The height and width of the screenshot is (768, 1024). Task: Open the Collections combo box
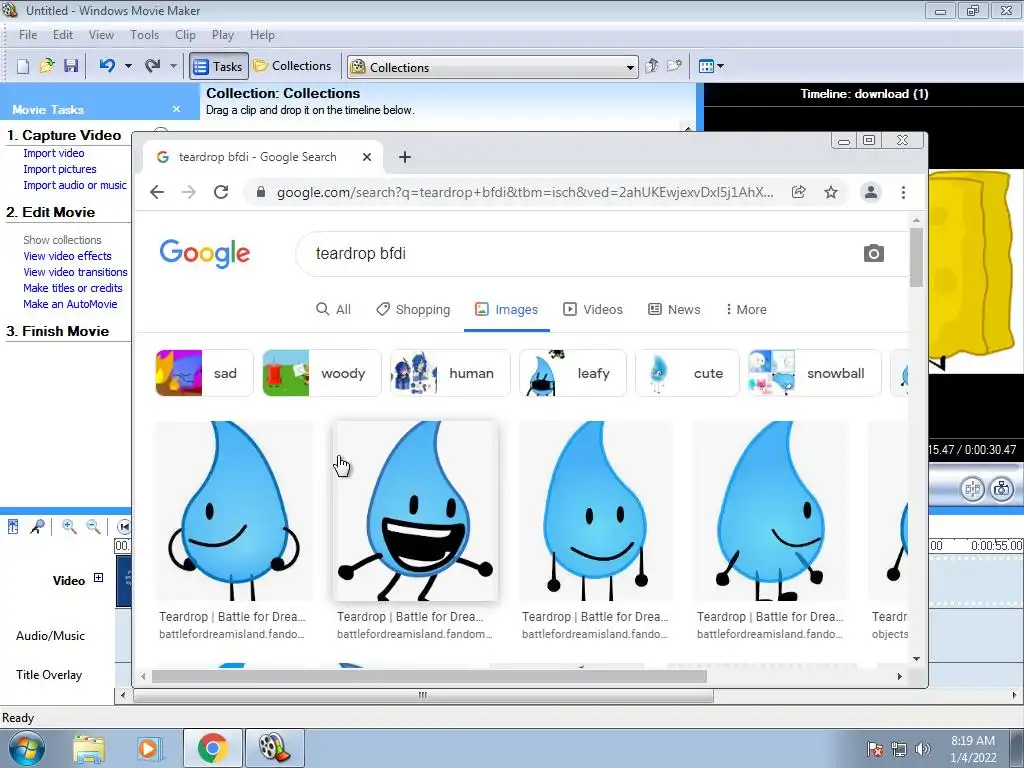[492, 67]
